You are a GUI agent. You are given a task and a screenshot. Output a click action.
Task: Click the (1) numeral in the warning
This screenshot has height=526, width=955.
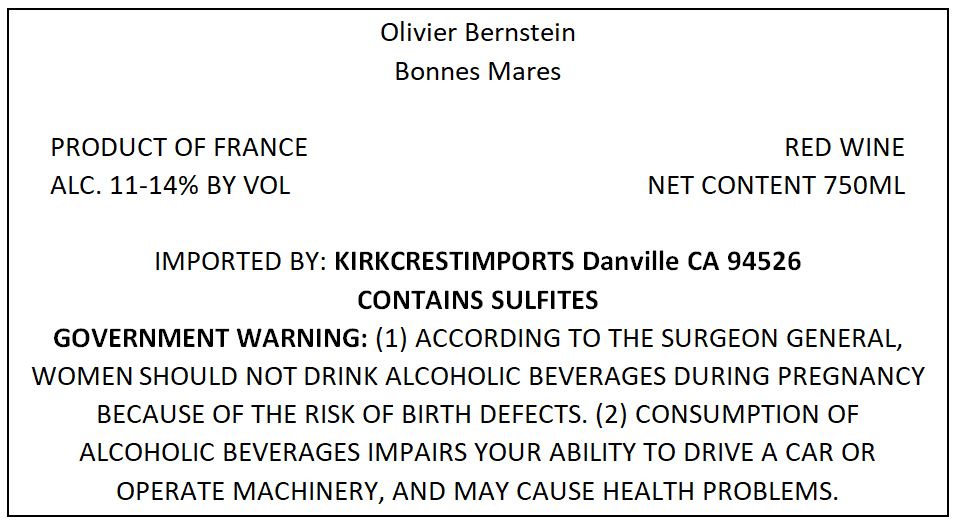click(x=391, y=338)
